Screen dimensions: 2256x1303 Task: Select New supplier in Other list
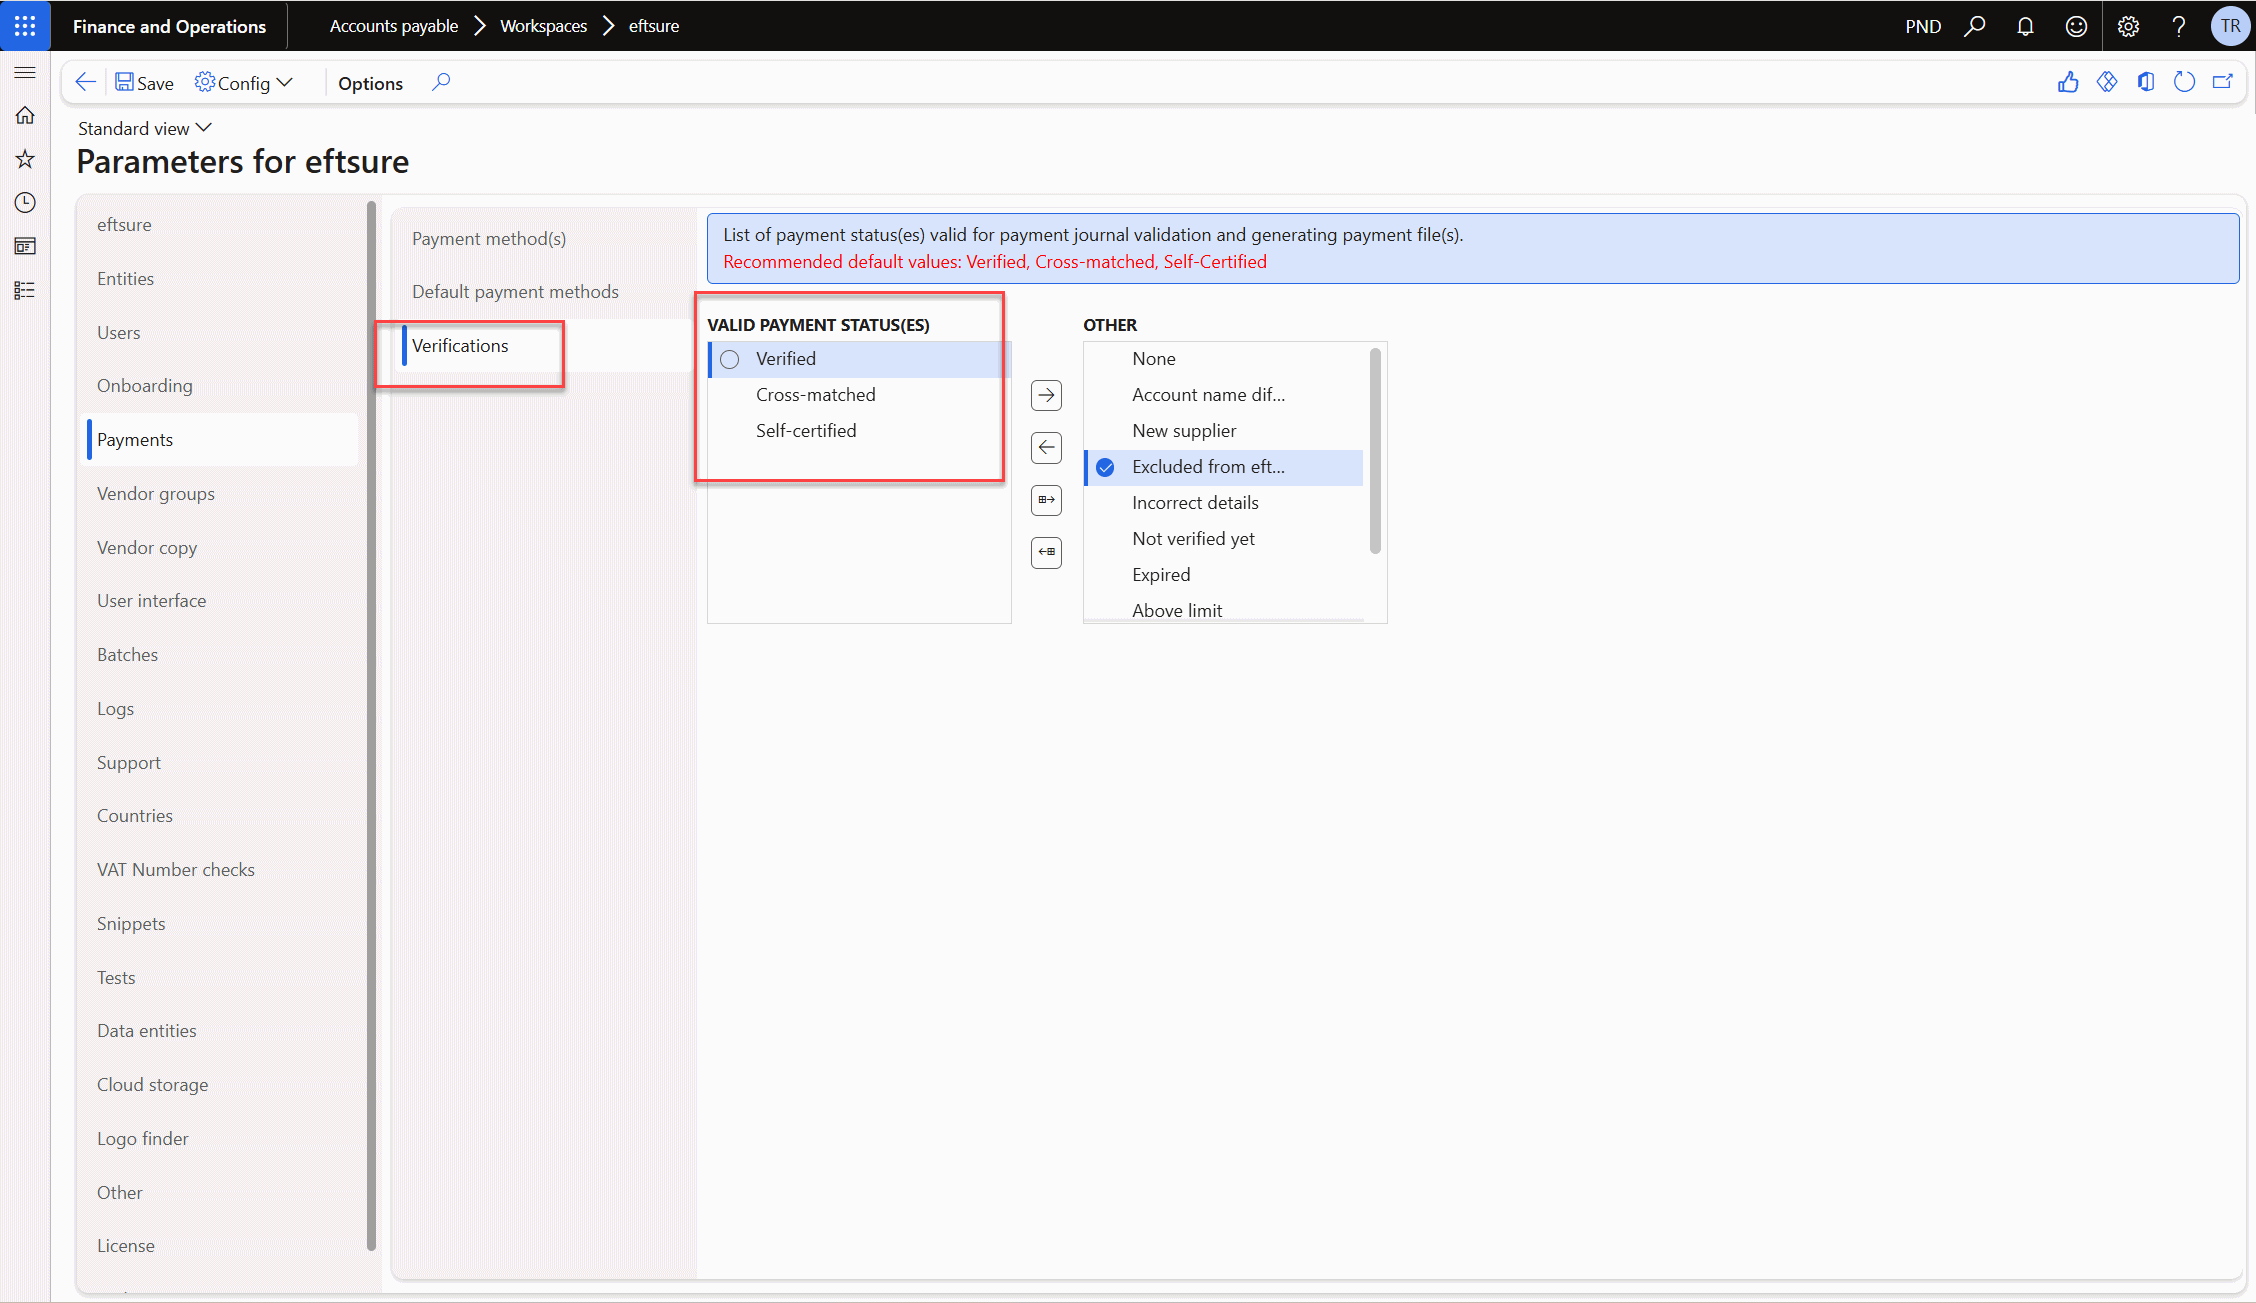pyautogui.click(x=1224, y=431)
